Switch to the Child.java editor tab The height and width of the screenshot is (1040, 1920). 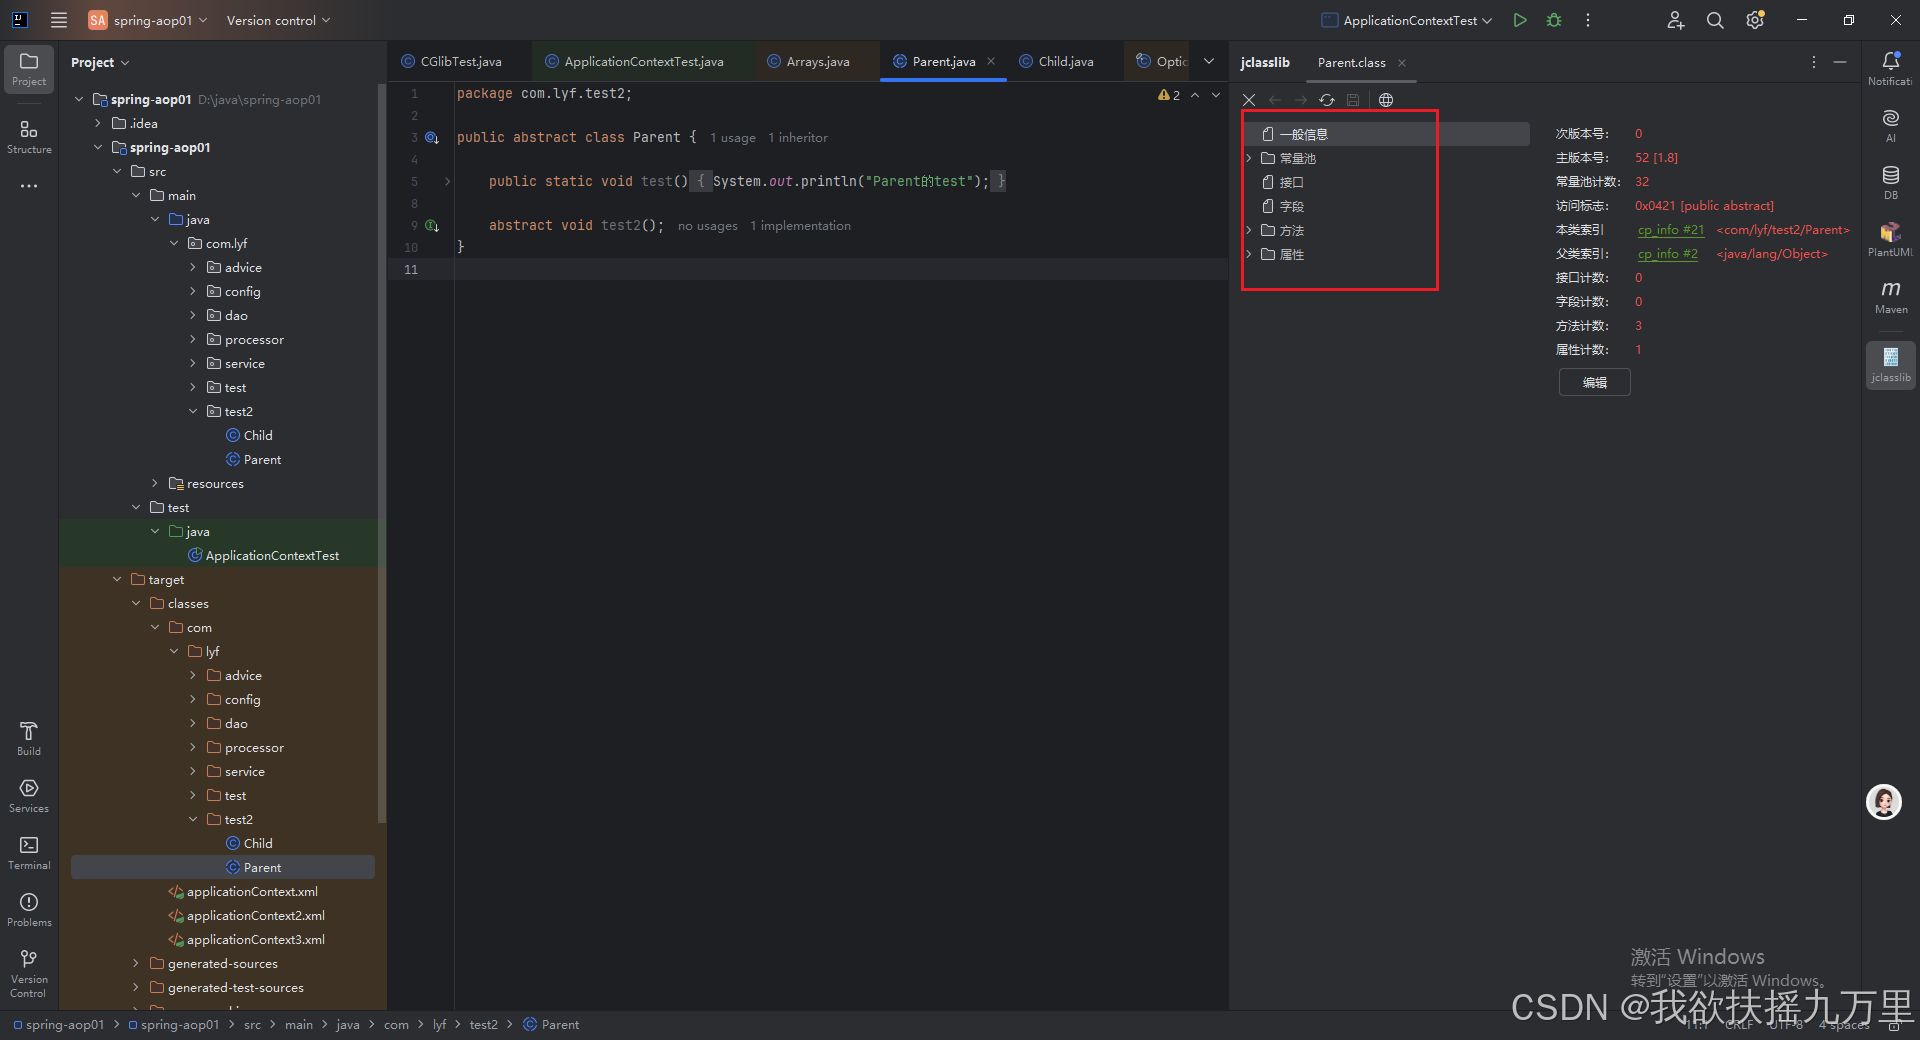click(1063, 61)
